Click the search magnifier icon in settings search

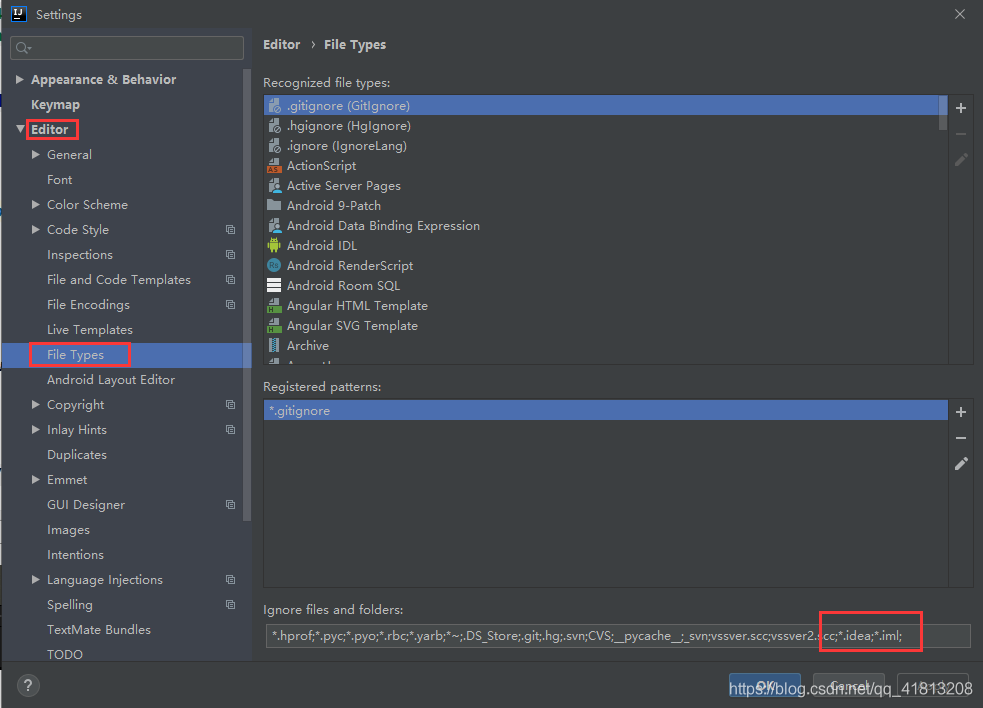(x=23, y=48)
